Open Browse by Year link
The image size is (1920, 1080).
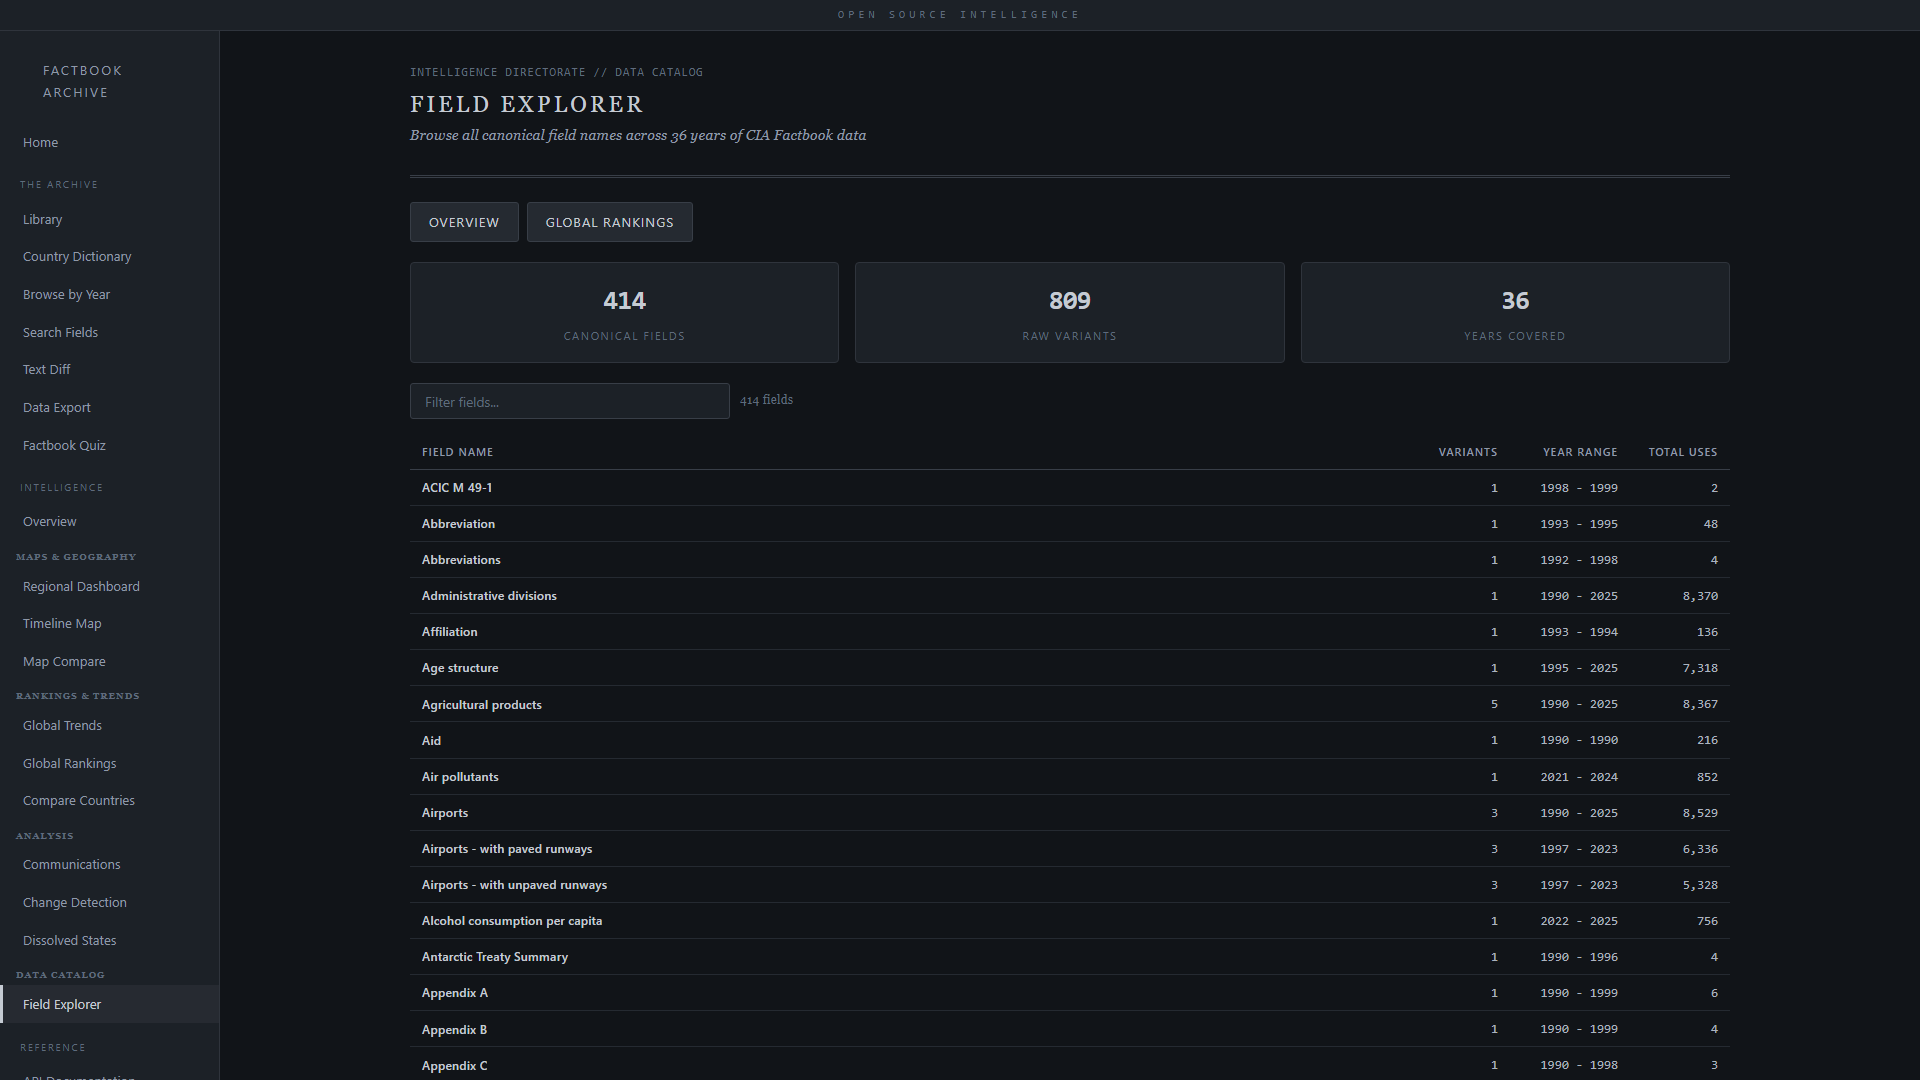pyautogui.click(x=66, y=294)
